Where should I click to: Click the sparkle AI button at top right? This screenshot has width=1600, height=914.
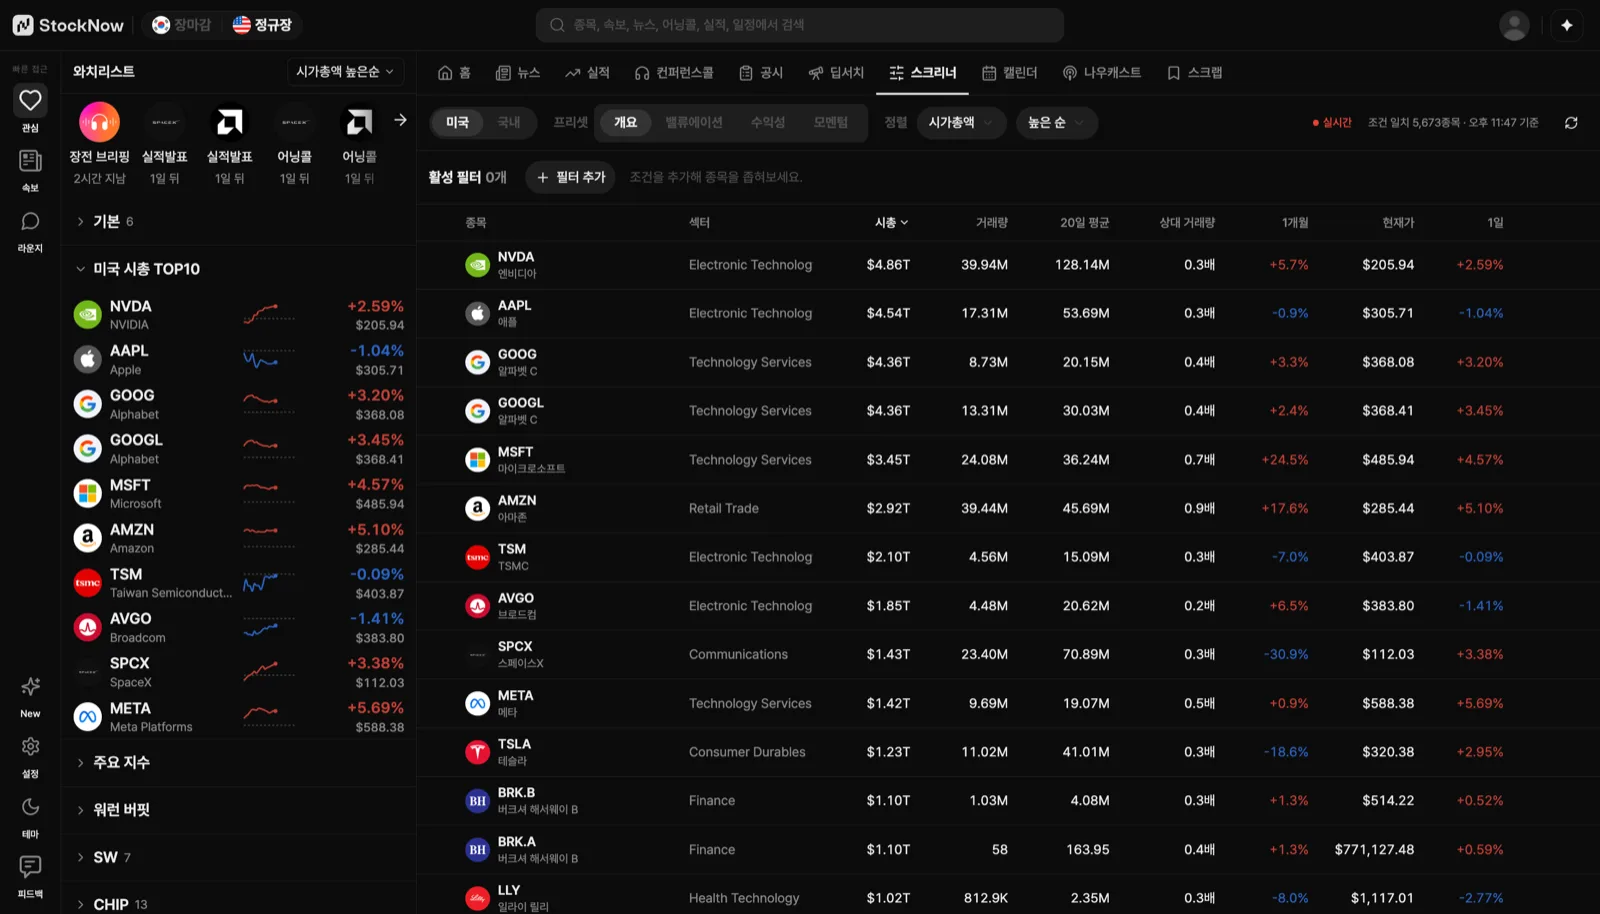[1567, 25]
